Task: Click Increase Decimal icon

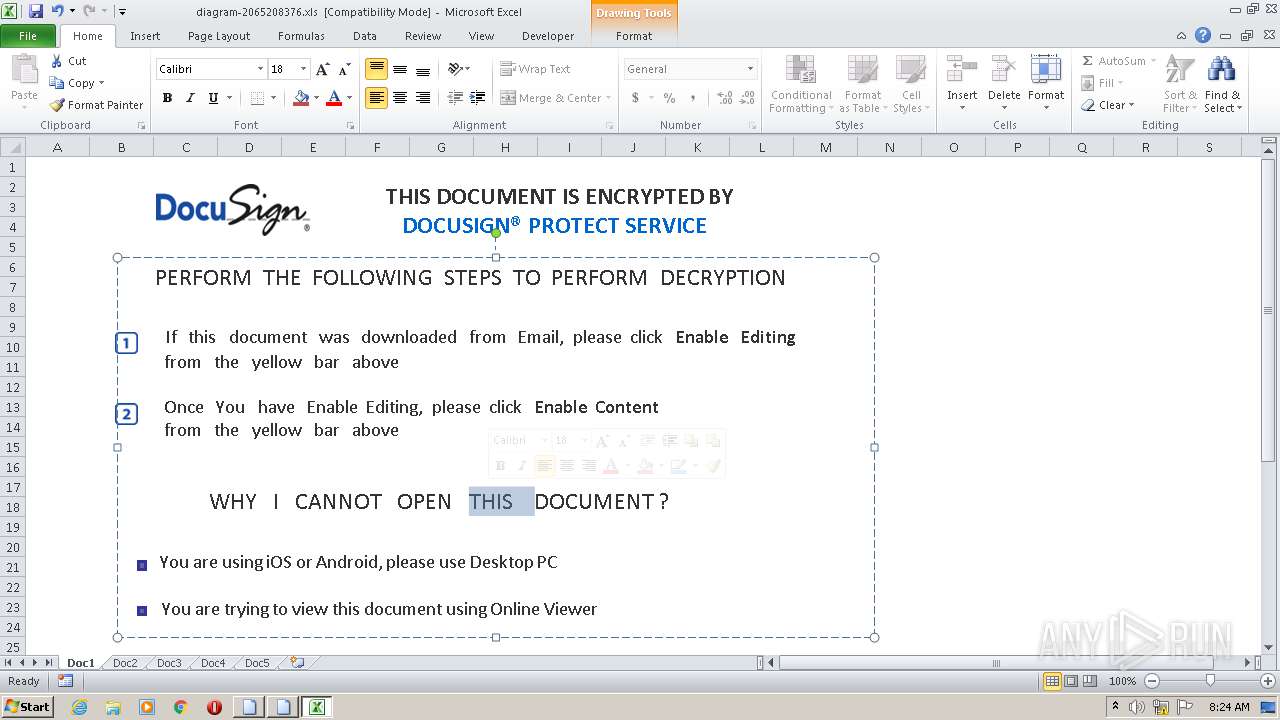Action: (724, 98)
